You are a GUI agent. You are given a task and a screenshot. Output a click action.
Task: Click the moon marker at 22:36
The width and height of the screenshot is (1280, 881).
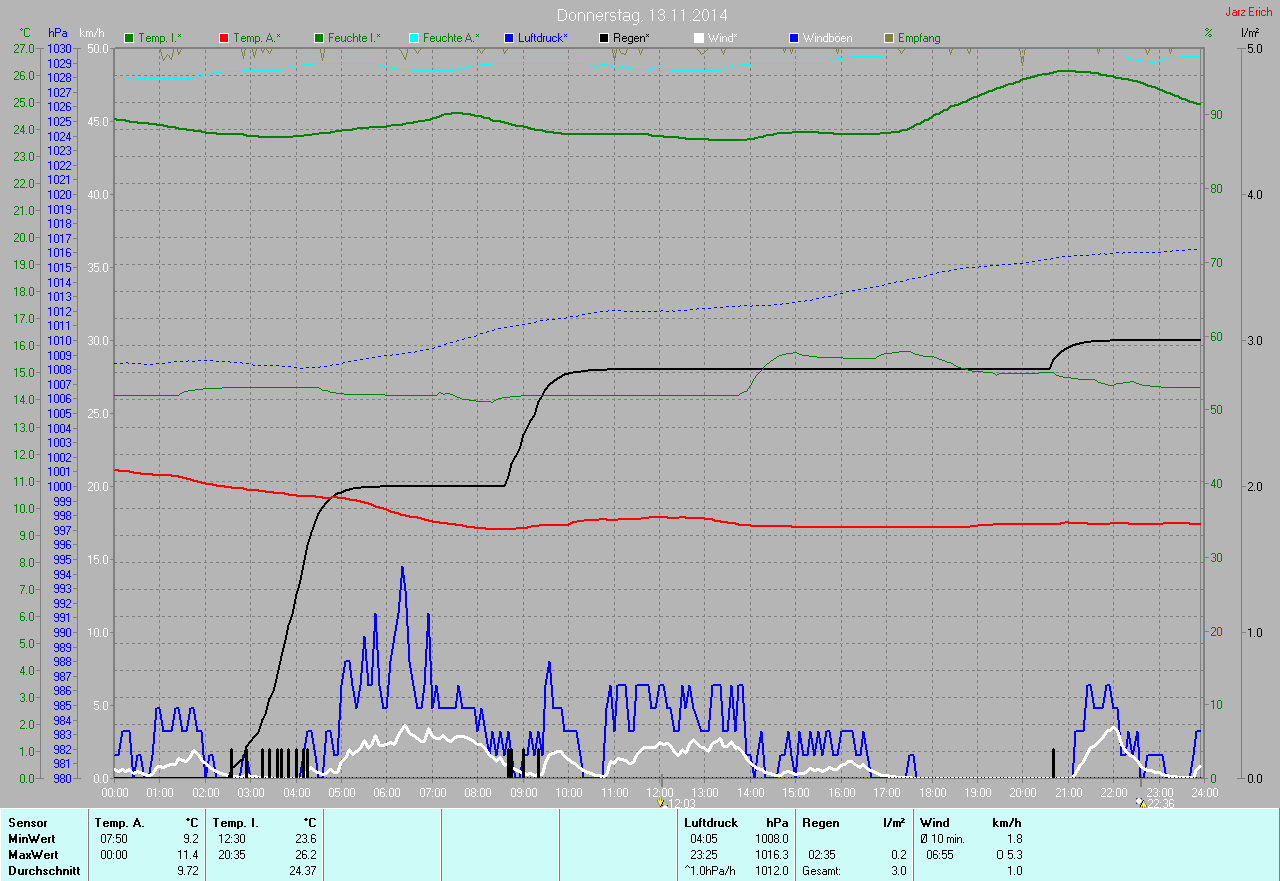[1141, 802]
